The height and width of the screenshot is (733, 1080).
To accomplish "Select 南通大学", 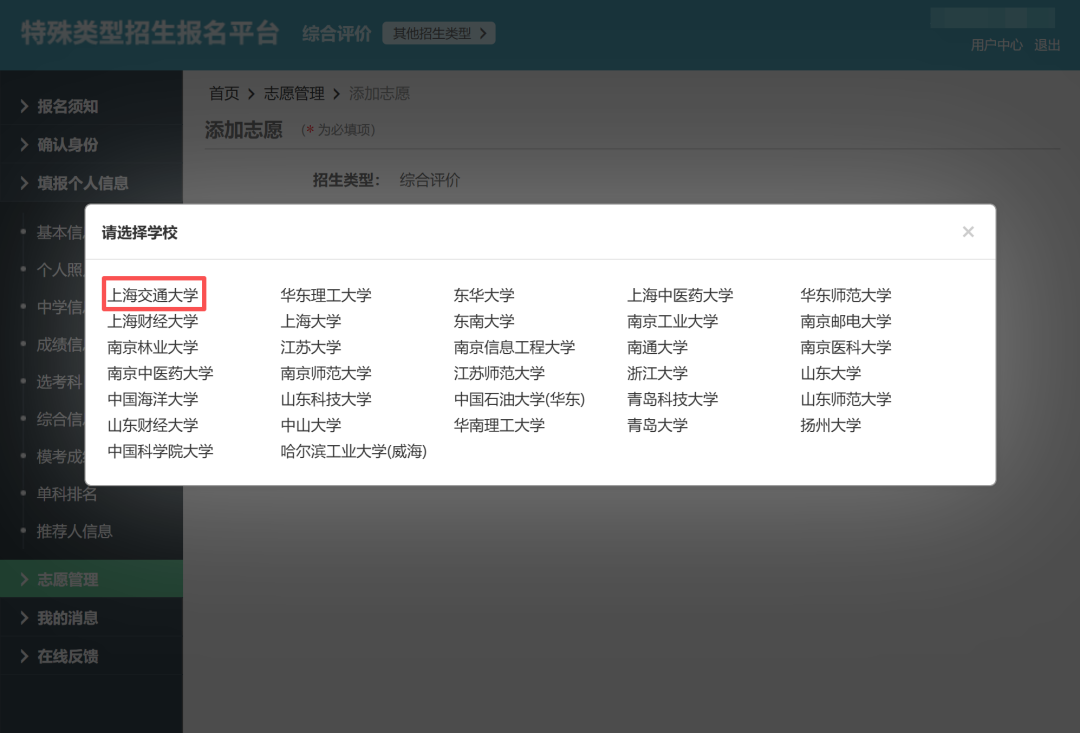I will [657, 347].
